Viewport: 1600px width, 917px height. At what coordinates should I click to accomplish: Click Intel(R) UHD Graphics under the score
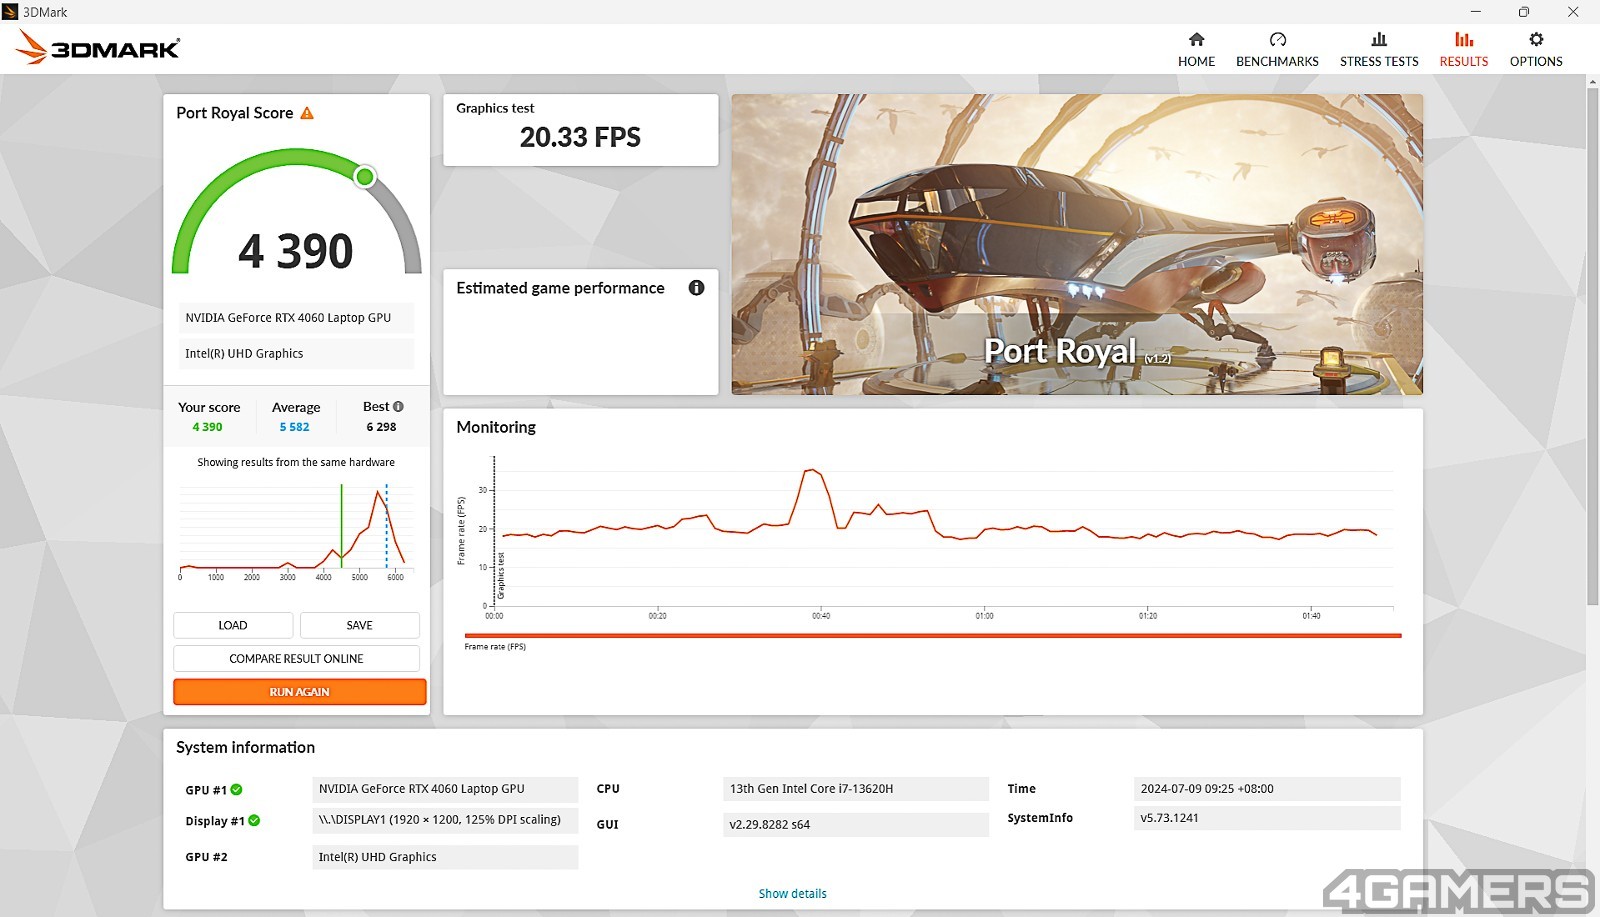pyautogui.click(x=296, y=354)
